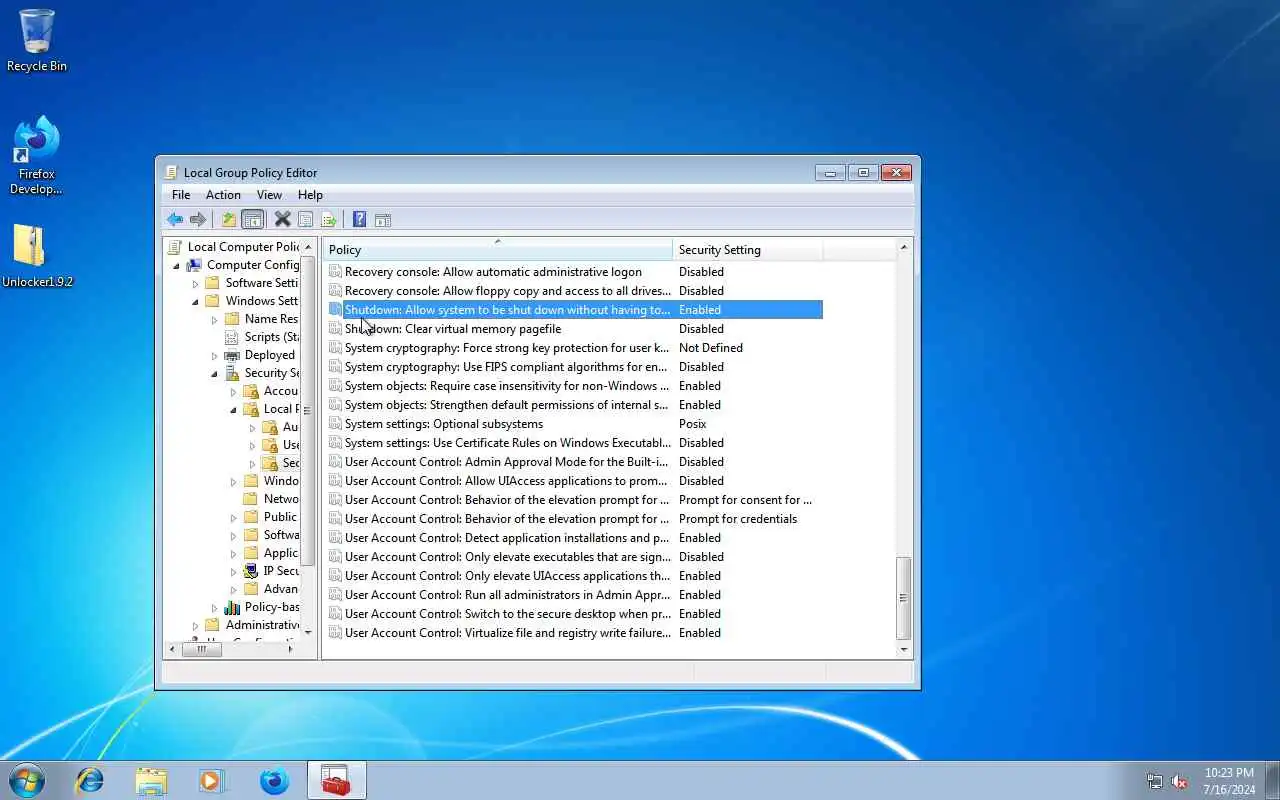Click the Forward arrow in the toolbar
This screenshot has height=800, width=1280.
click(x=198, y=219)
